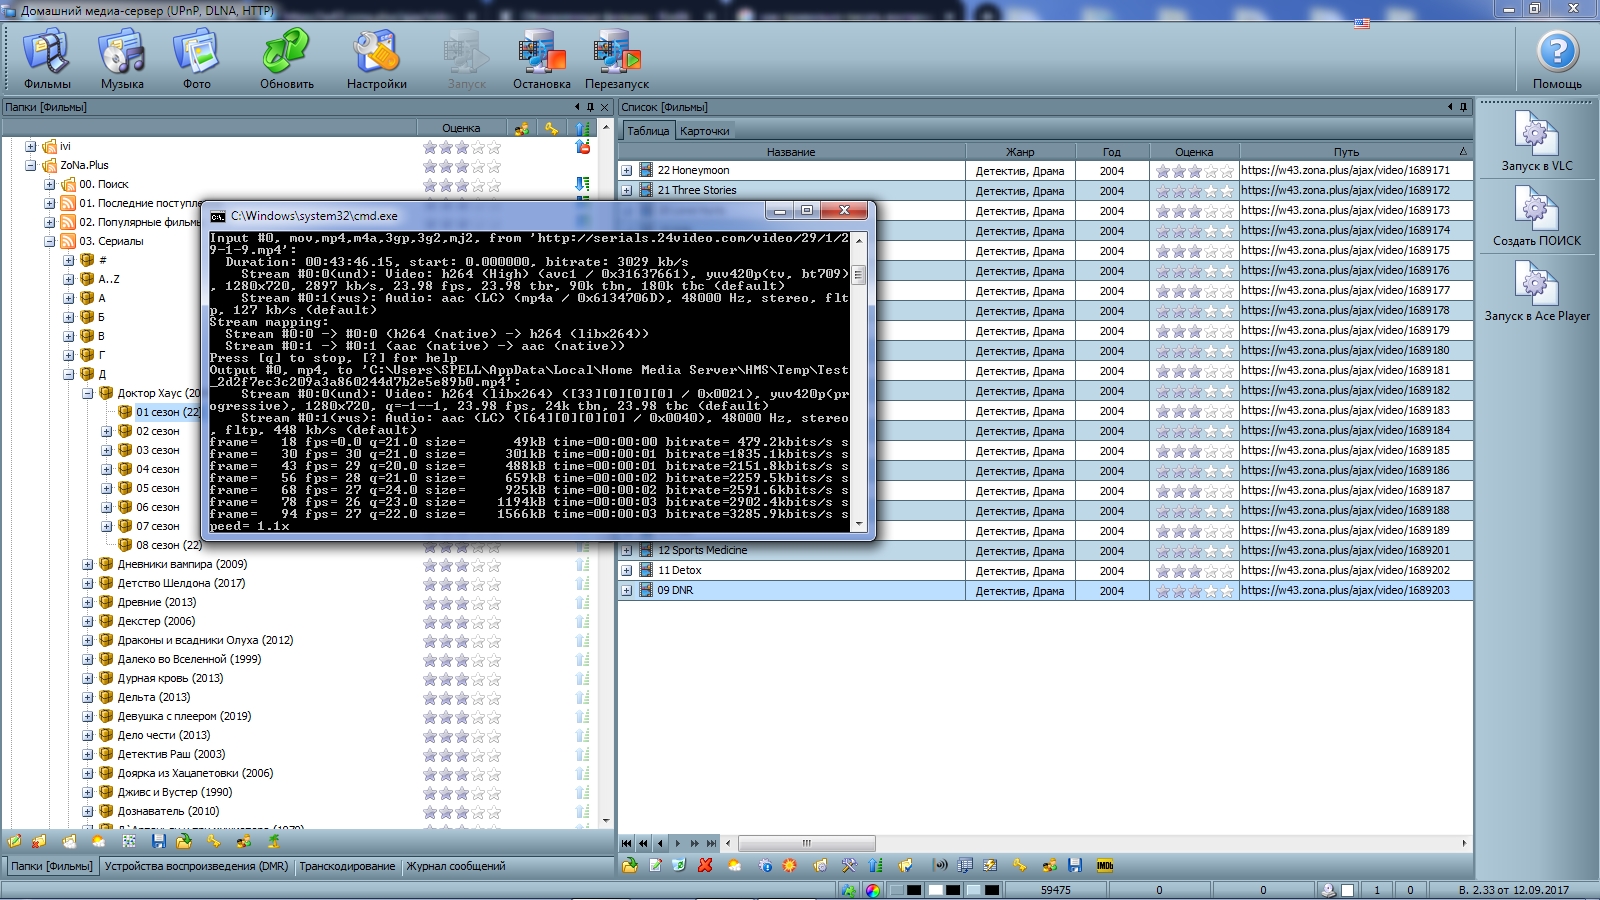This screenshot has height=900, width=1600.
Task: Click the folder-with-red-X icon in folders toolbar
Action: tap(38, 842)
